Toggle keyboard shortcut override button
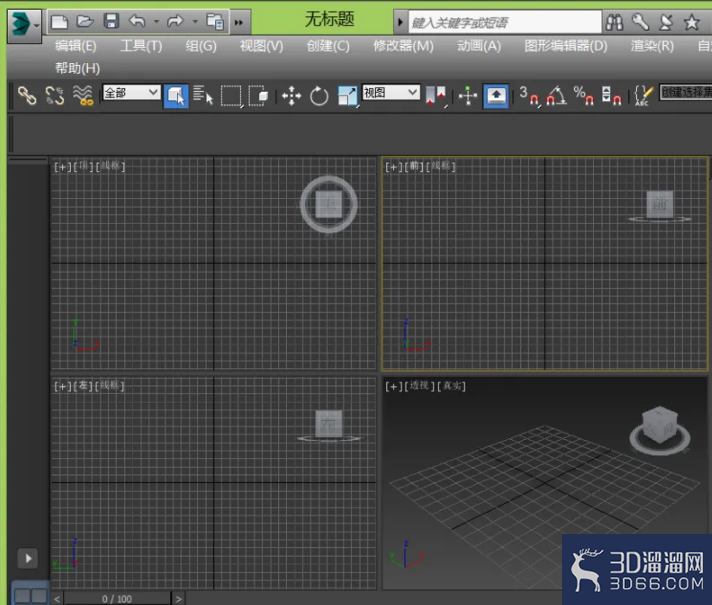712x605 pixels. (x=496, y=96)
